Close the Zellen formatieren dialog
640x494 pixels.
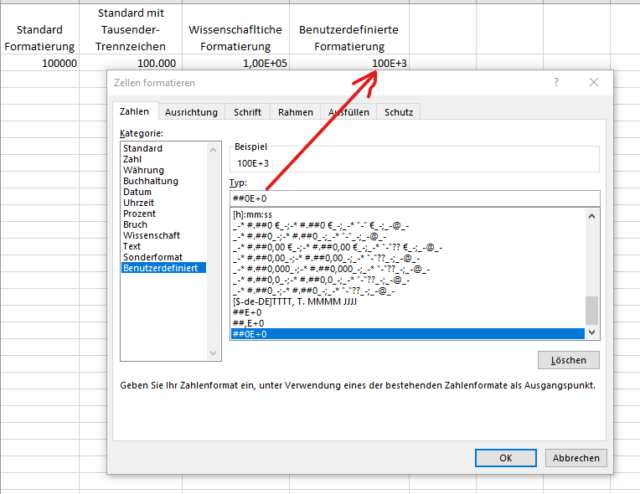[x=593, y=82]
